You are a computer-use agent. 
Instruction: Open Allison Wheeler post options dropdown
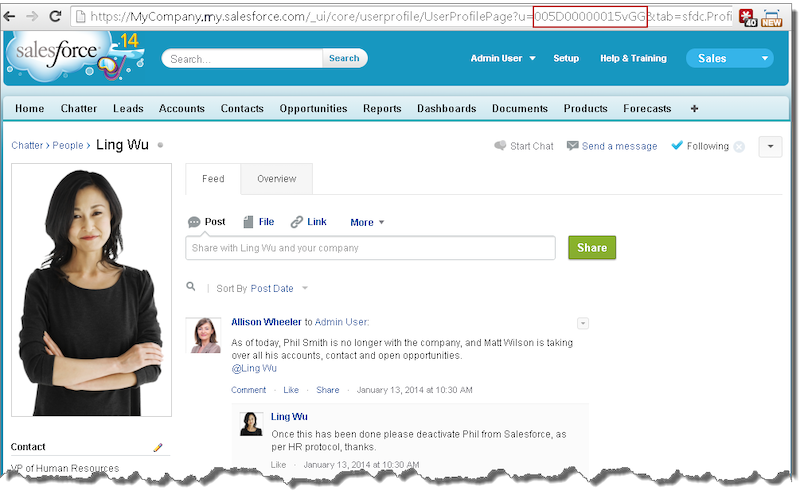click(583, 323)
